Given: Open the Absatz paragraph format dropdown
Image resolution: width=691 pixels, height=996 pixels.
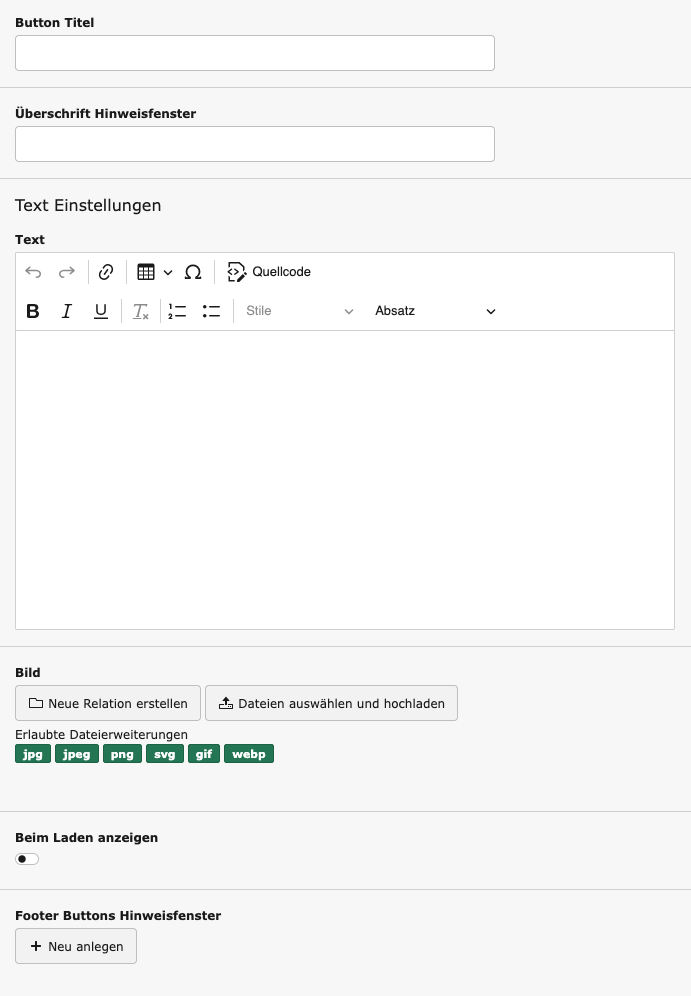Looking at the screenshot, I should click(435, 311).
